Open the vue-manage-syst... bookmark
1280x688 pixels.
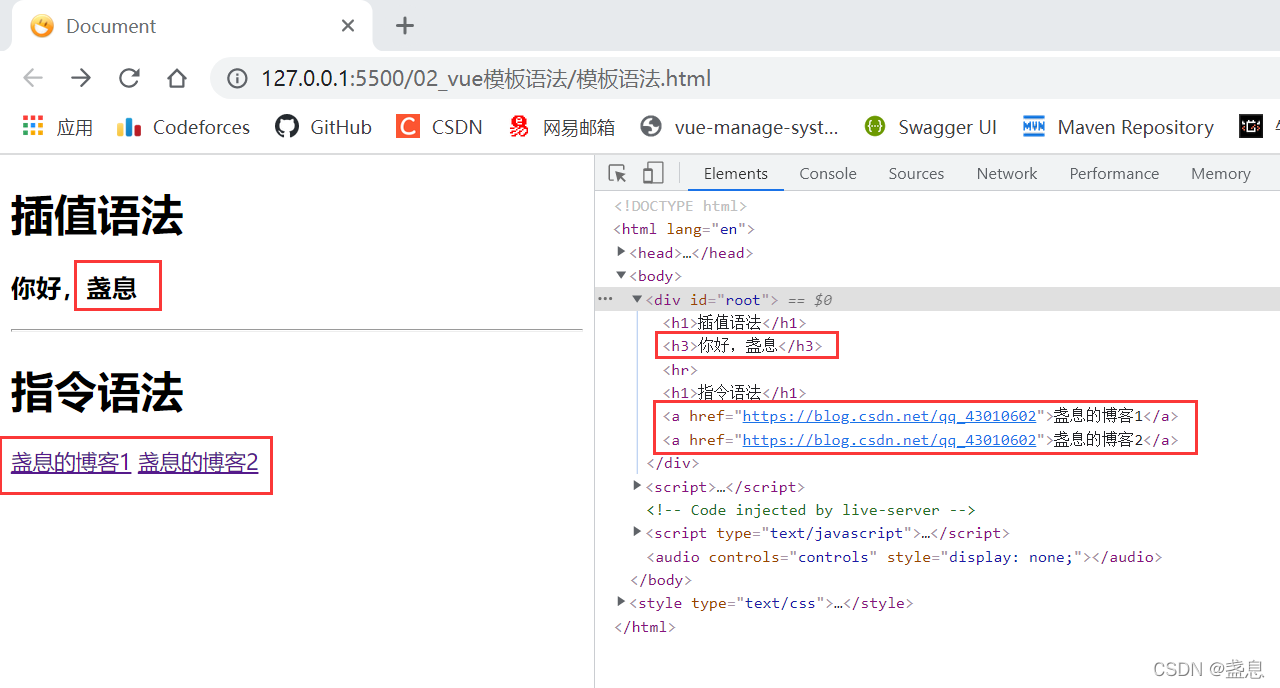click(x=740, y=127)
